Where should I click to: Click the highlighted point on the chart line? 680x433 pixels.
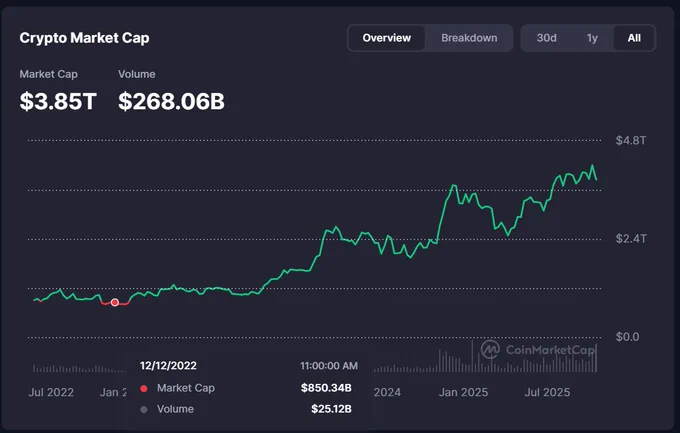pyautogui.click(x=114, y=302)
